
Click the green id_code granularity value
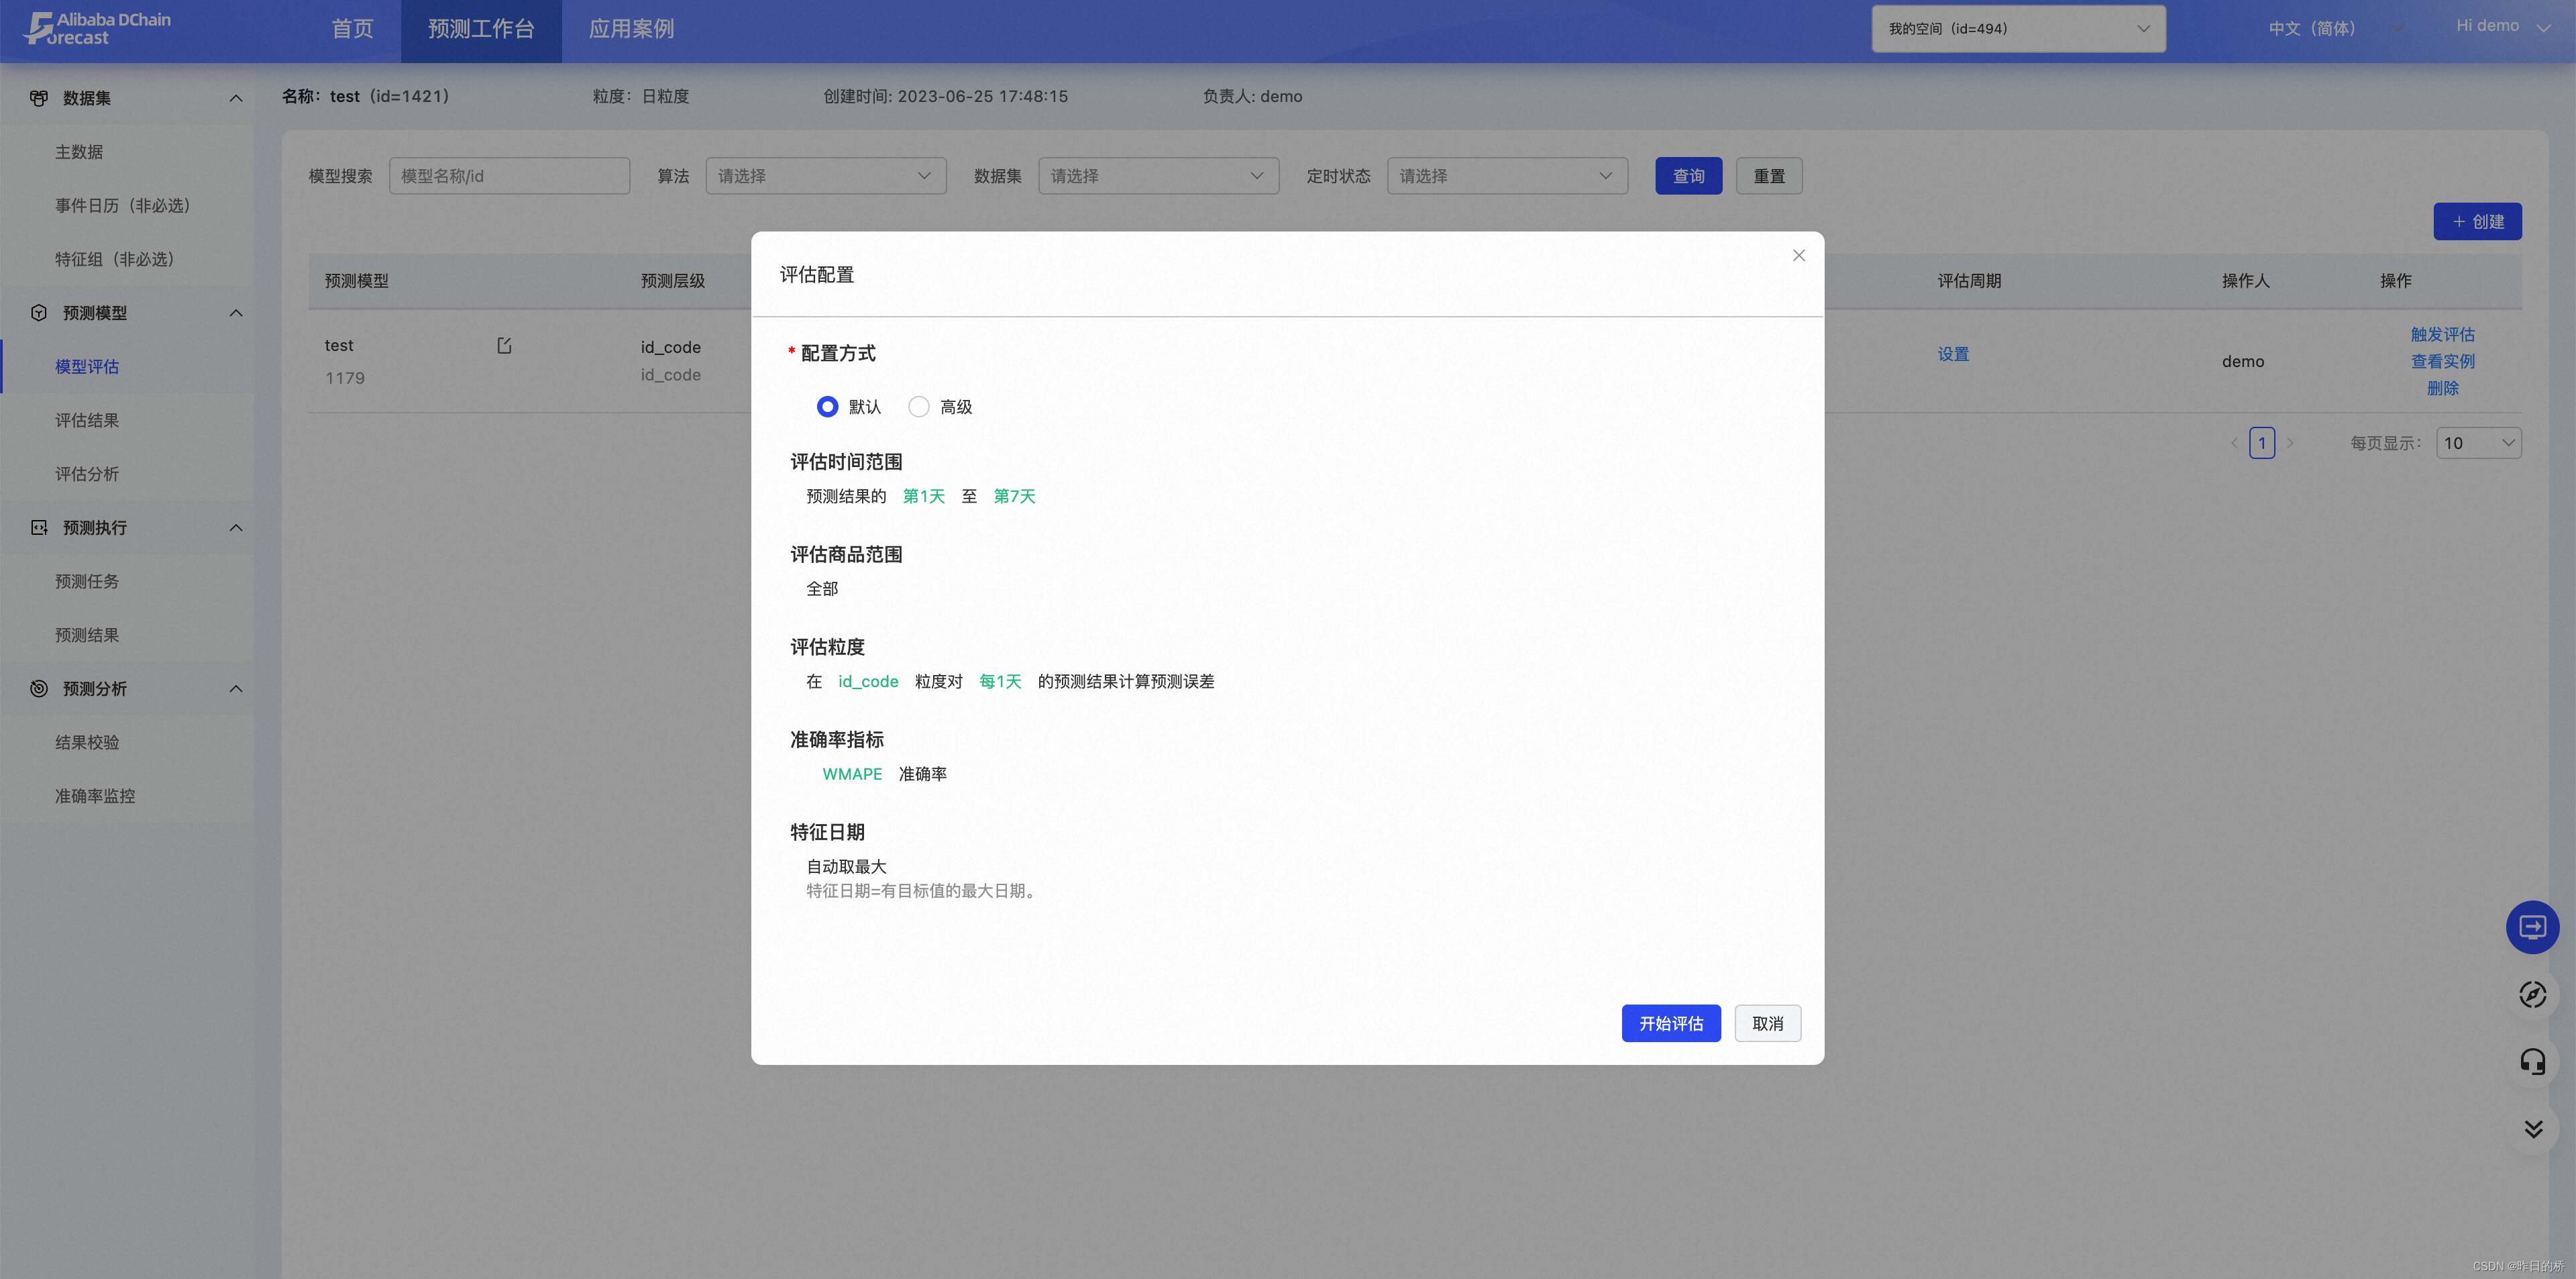(868, 681)
